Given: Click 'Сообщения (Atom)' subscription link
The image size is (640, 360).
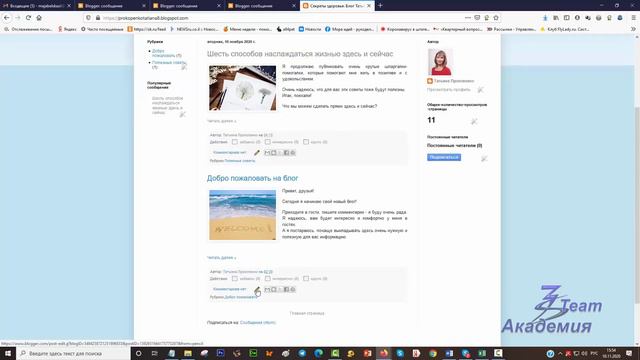Looking at the screenshot, I should [x=258, y=322].
